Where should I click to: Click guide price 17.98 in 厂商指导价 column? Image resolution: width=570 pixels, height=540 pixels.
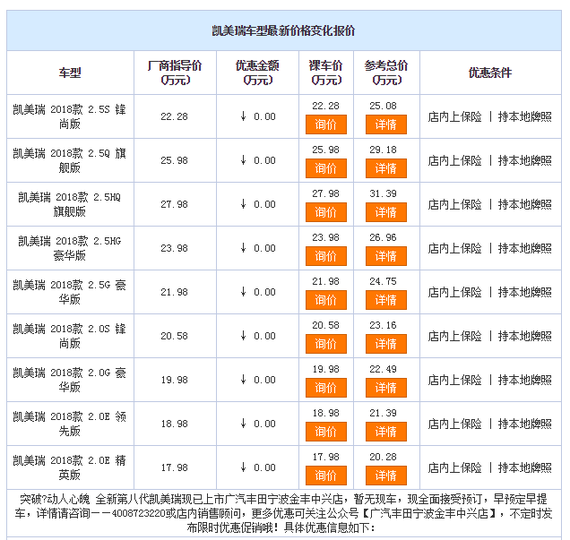tap(174, 468)
